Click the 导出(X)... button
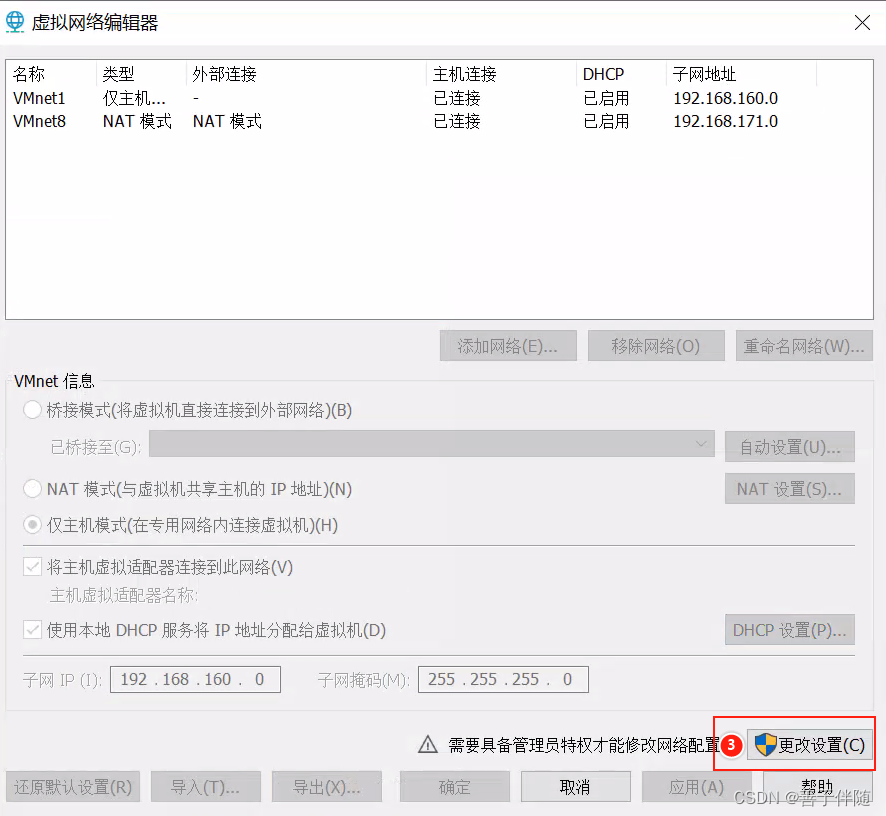 point(327,787)
